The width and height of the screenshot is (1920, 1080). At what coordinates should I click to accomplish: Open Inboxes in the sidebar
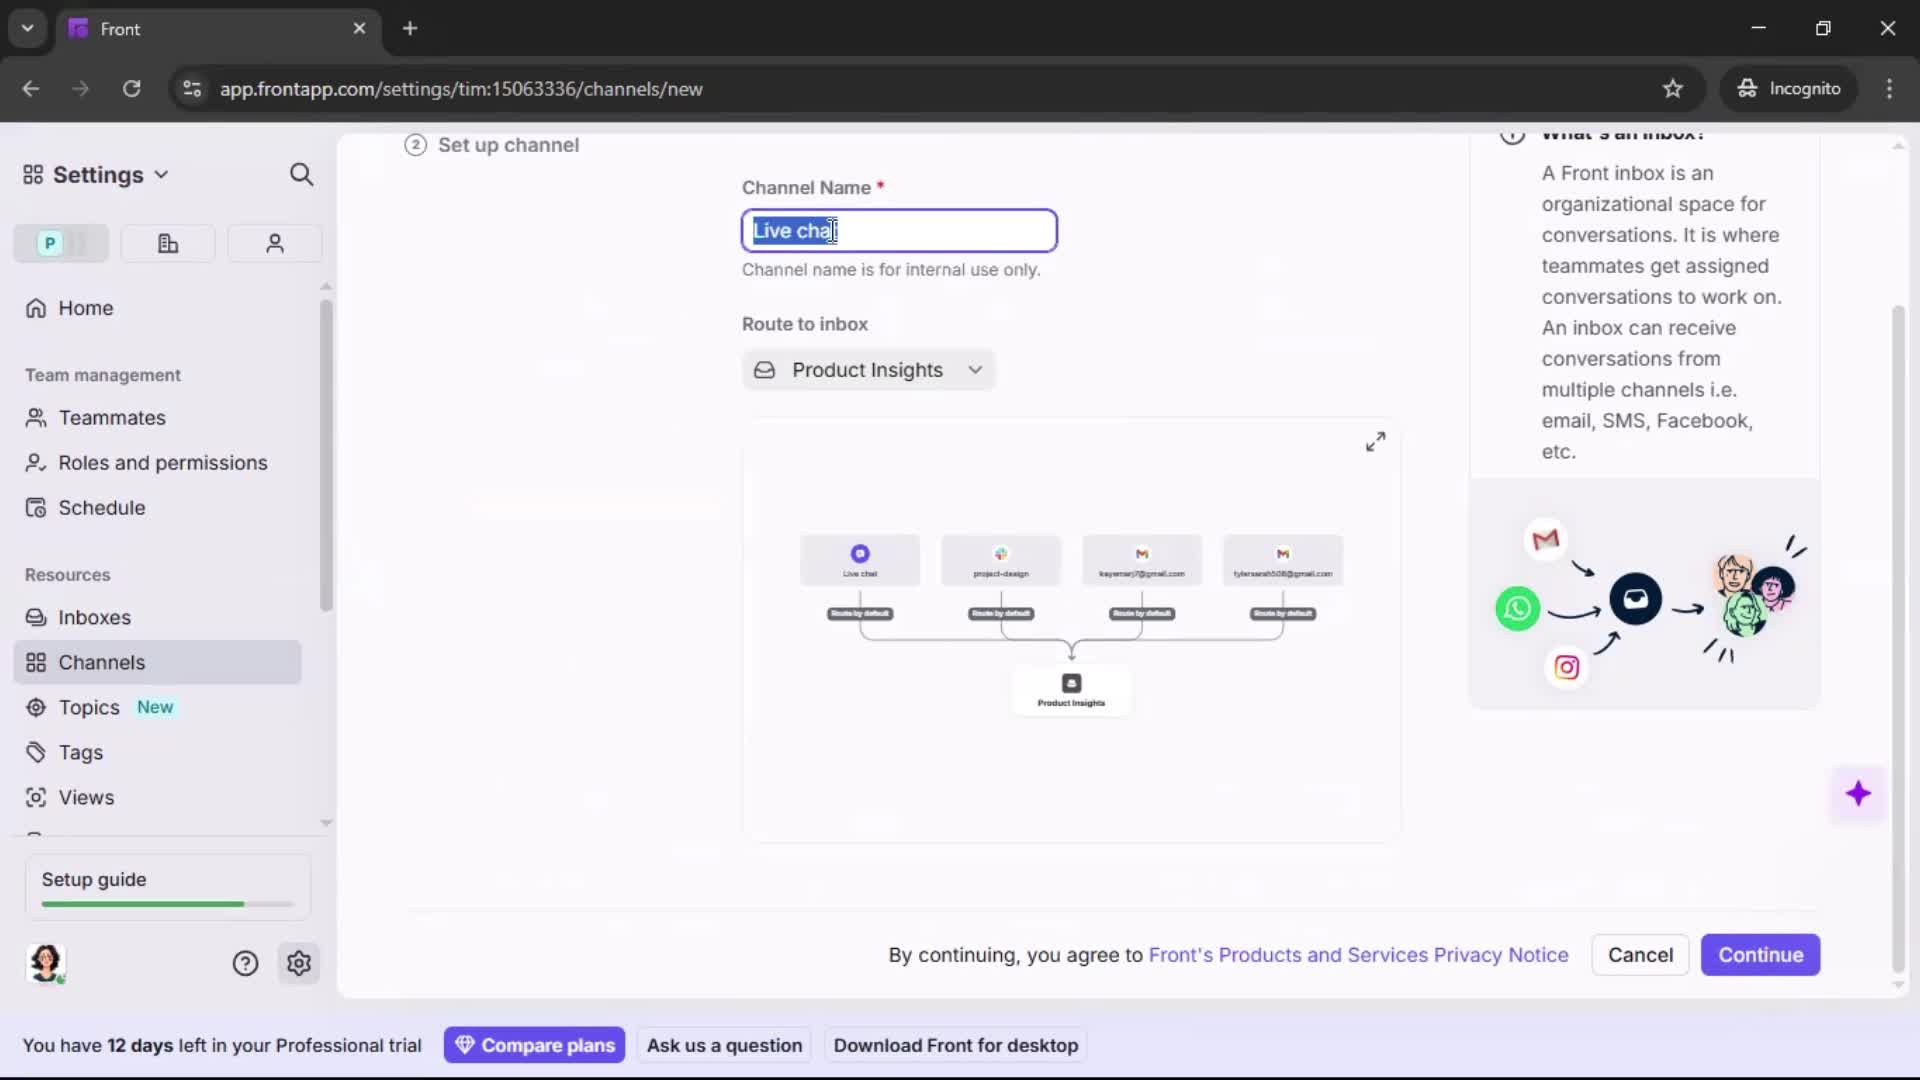pyautogui.click(x=94, y=618)
